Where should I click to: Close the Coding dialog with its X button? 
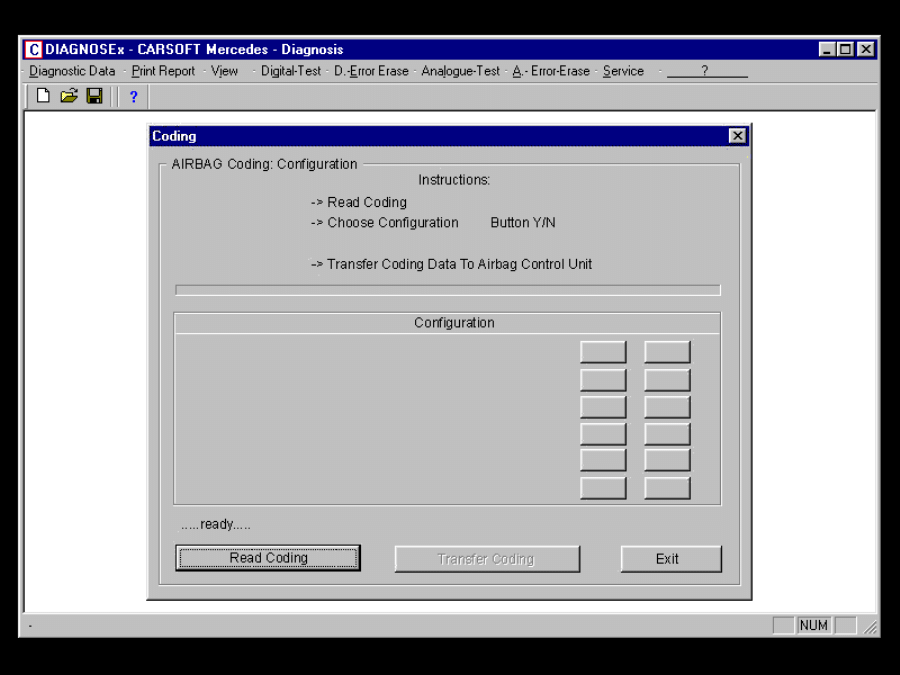(x=737, y=136)
